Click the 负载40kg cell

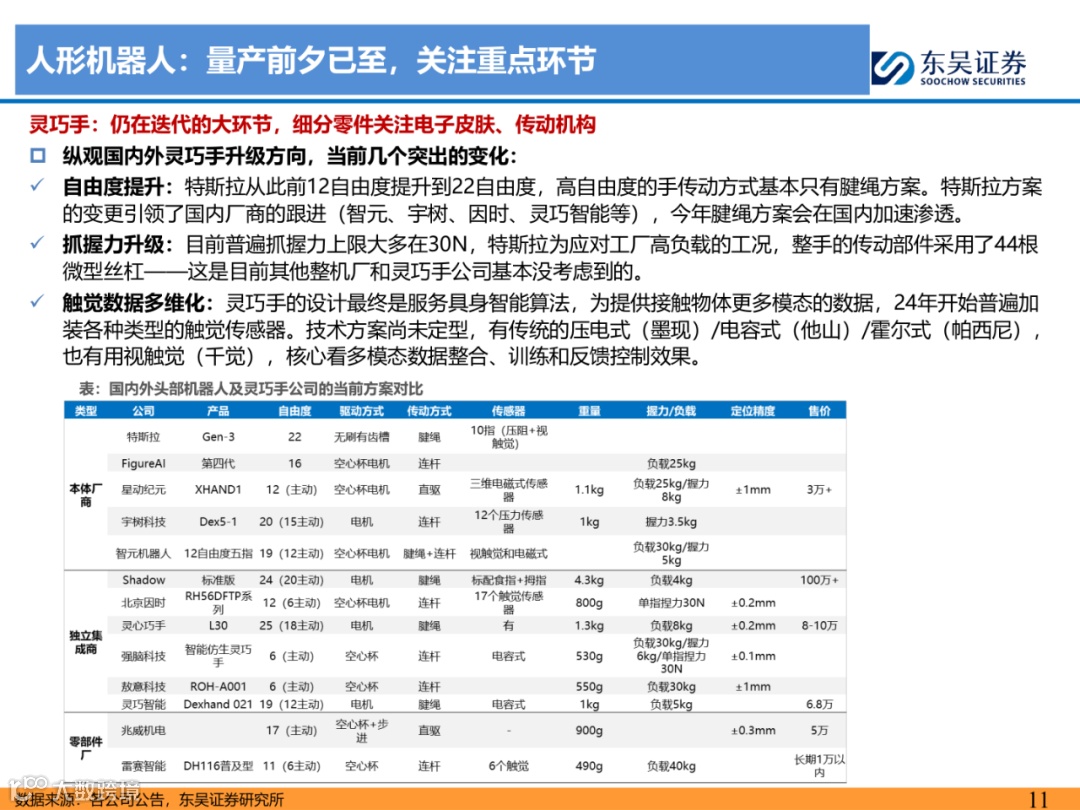click(x=671, y=766)
